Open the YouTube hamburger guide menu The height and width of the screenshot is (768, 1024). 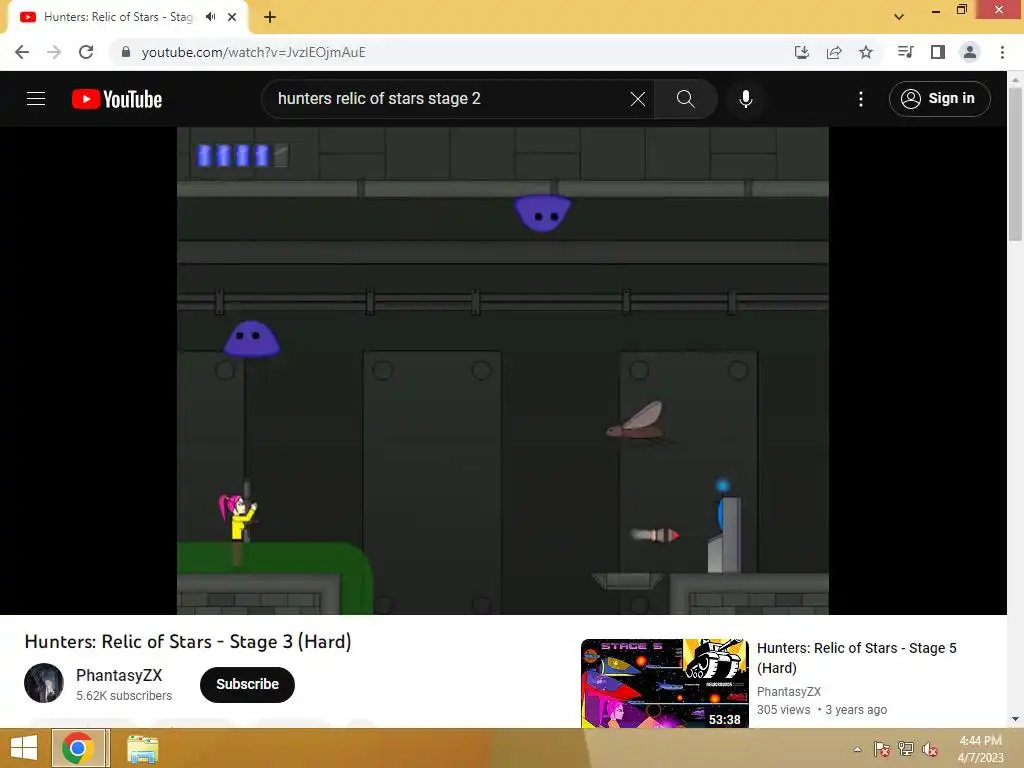pos(36,99)
